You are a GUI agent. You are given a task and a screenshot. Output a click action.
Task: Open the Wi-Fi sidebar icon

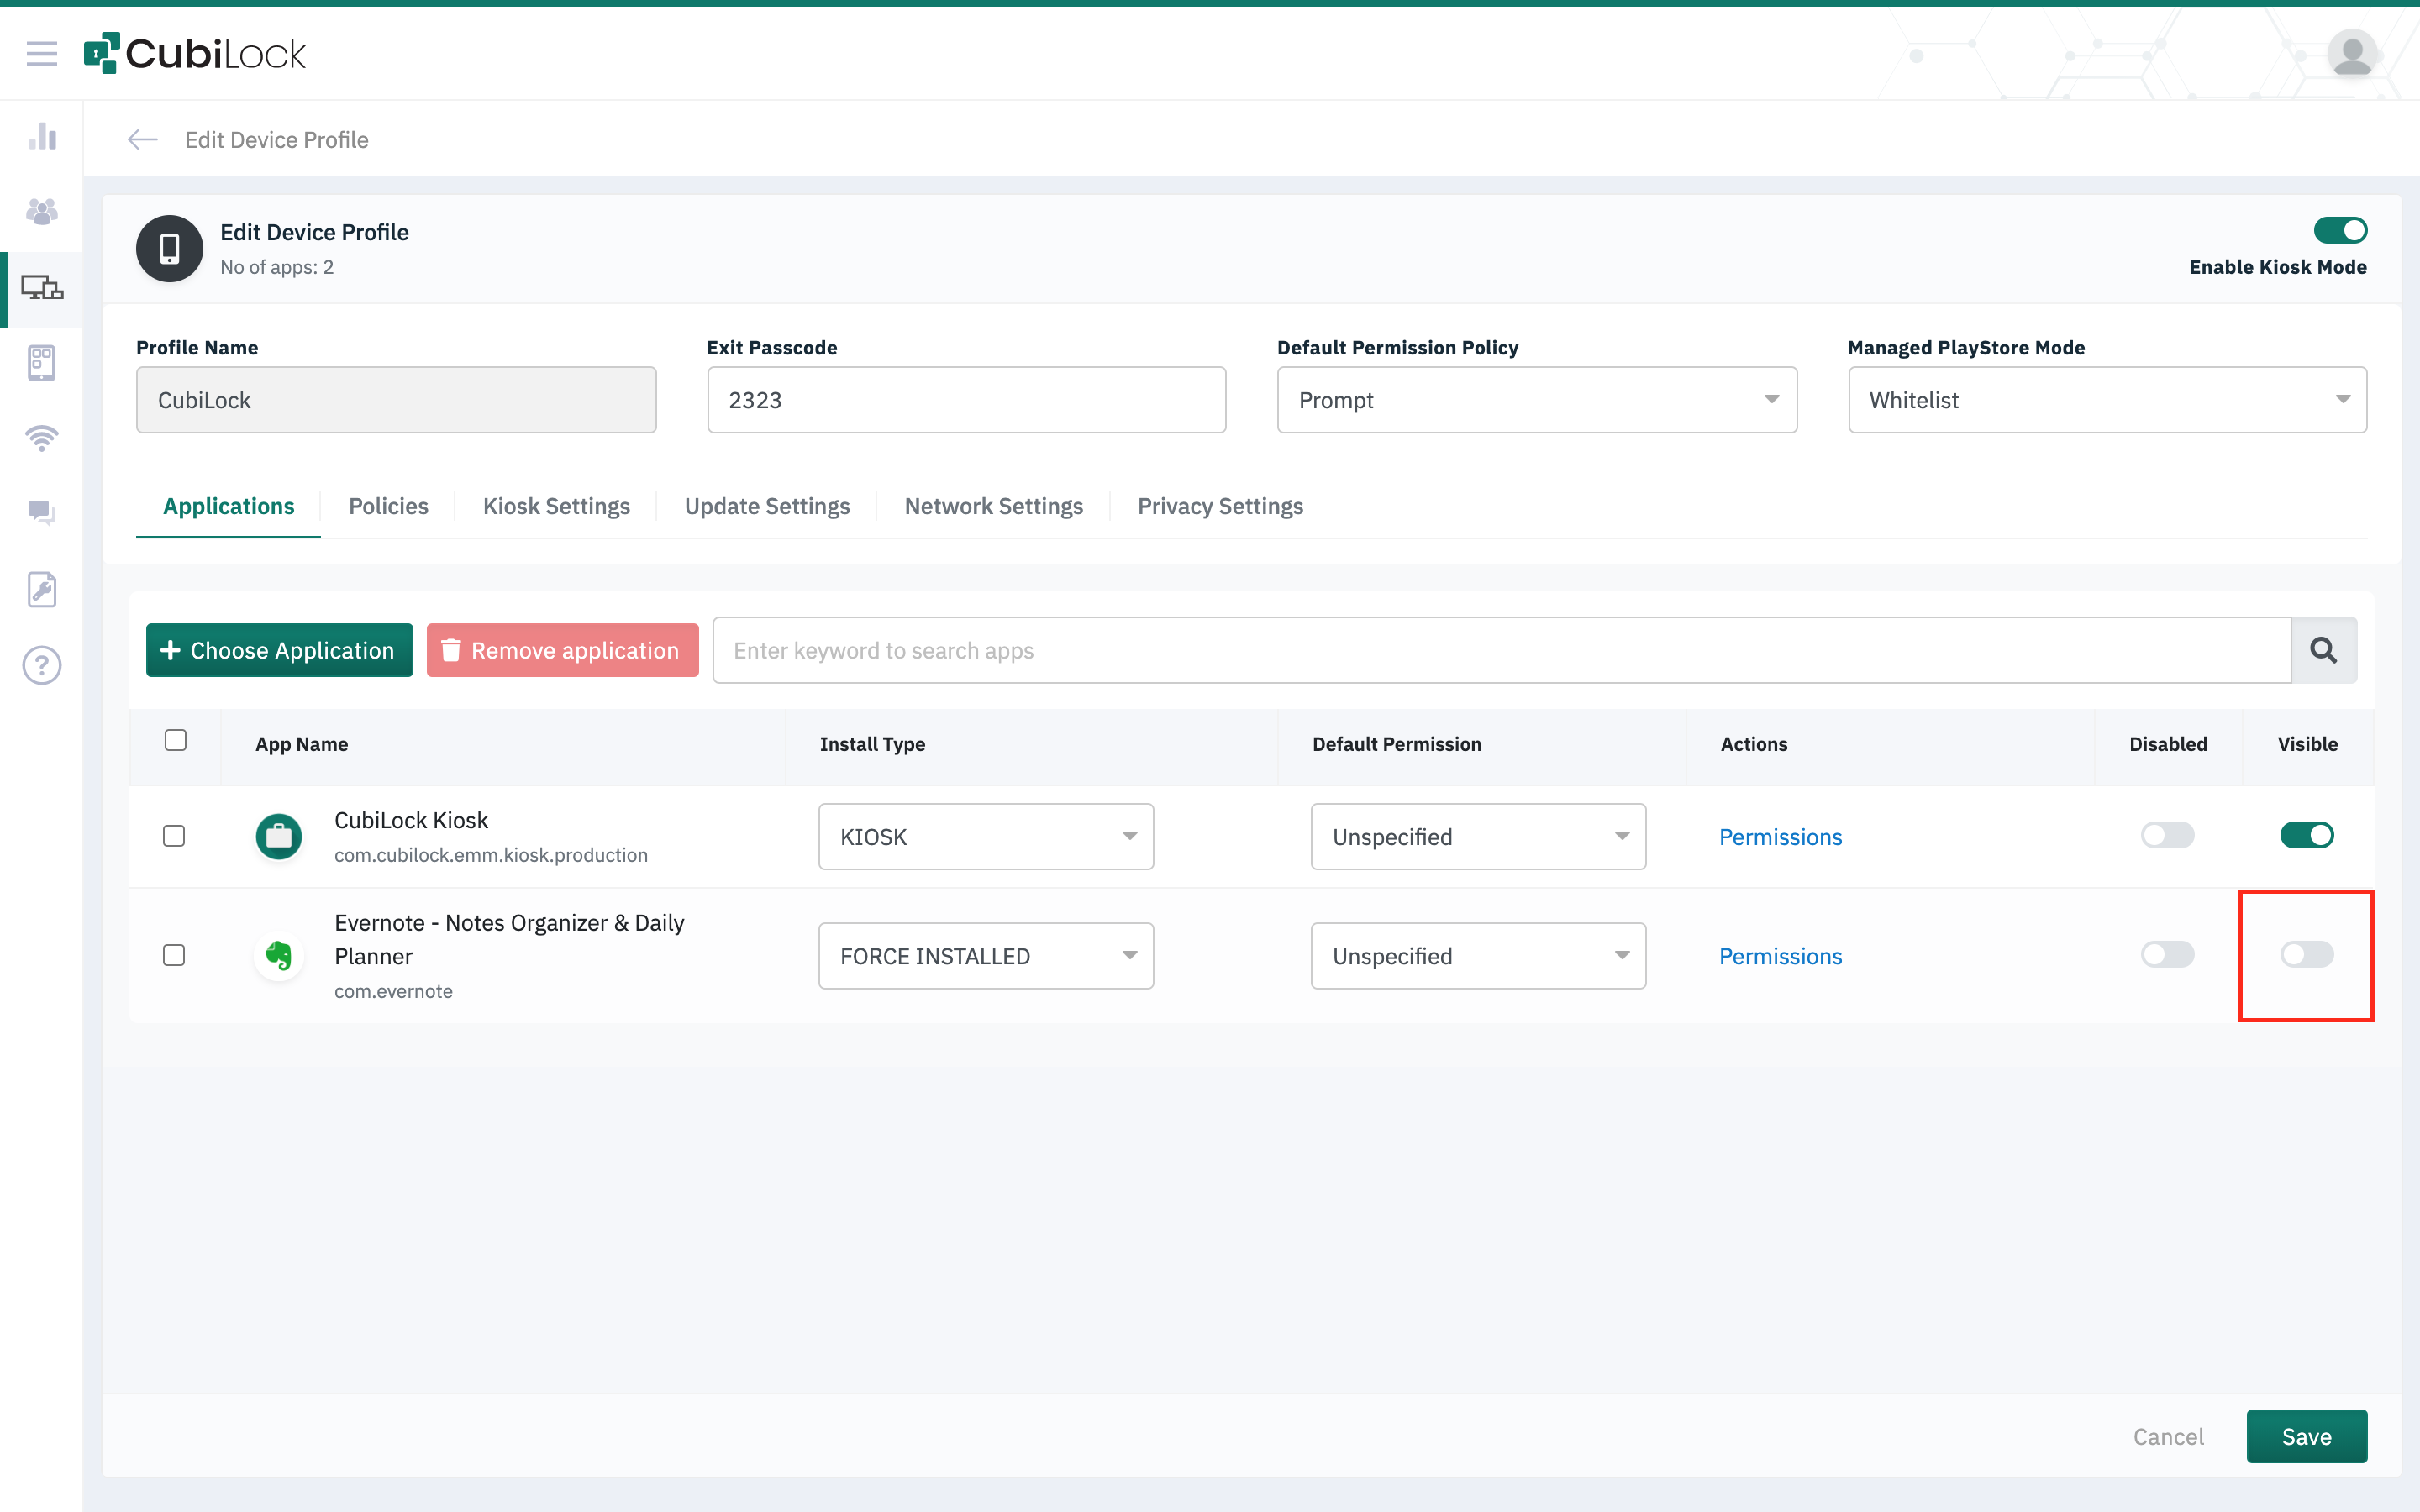[x=41, y=438]
